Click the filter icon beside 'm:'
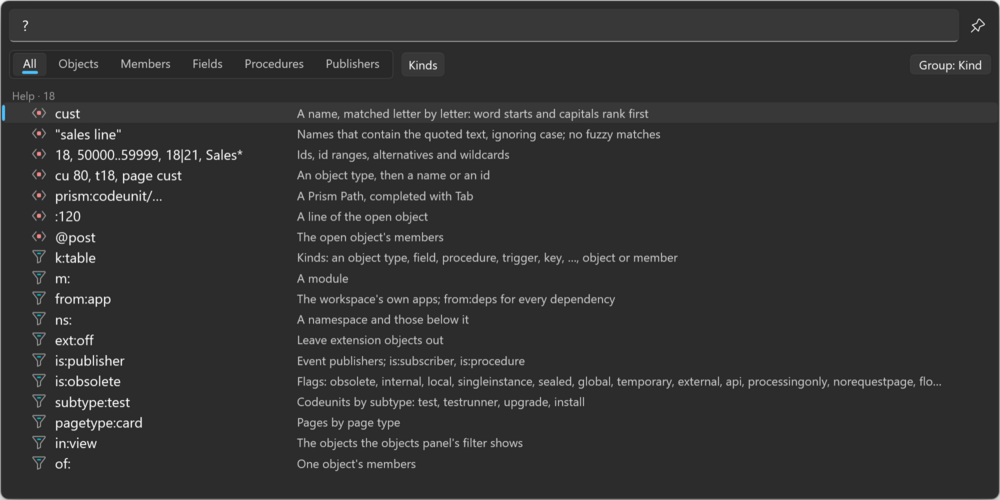The width and height of the screenshot is (1000, 500). click(39, 278)
